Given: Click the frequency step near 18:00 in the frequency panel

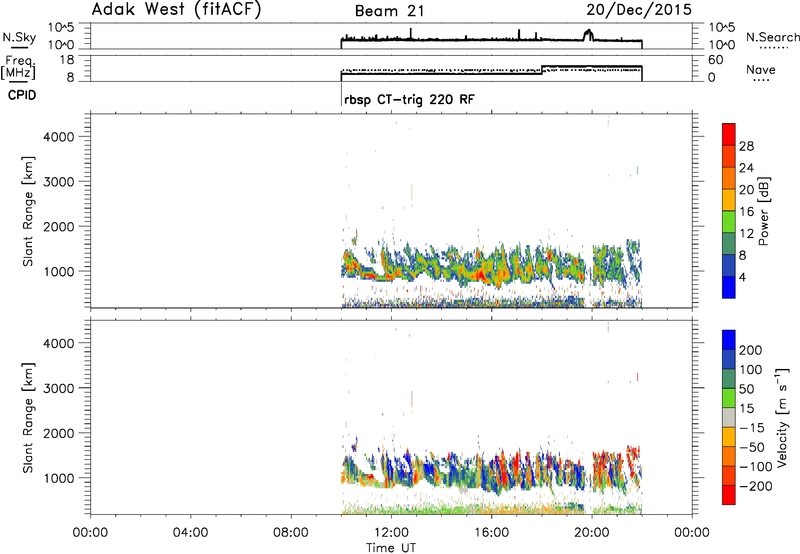Looking at the screenshot, I should 542,70.
